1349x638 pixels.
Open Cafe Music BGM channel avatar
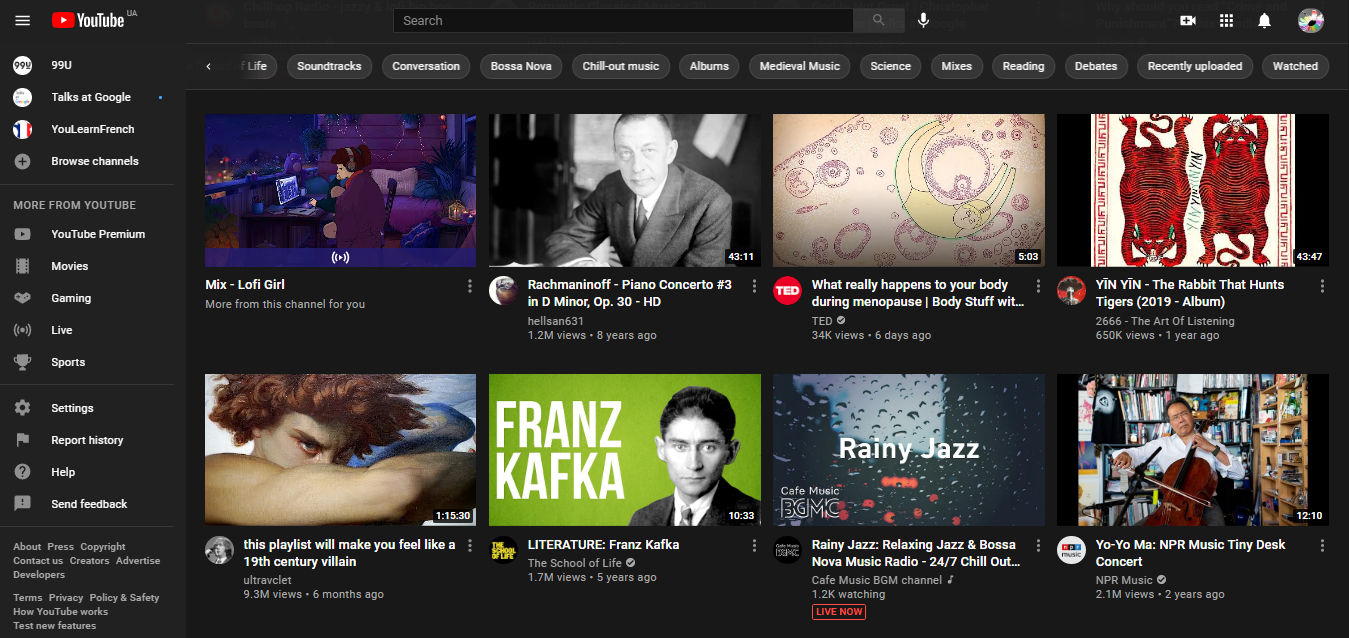pos(787,550)
